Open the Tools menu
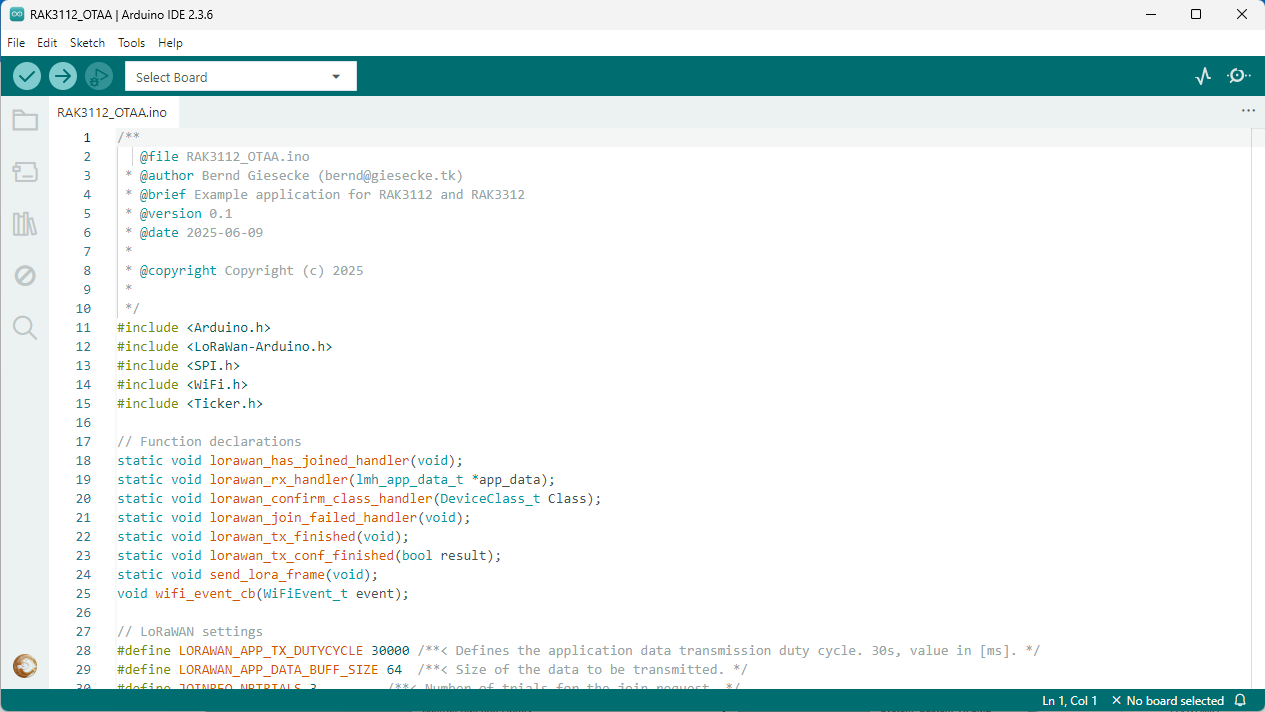This screenshot has height=712, width=1265. tap(131, 43)
